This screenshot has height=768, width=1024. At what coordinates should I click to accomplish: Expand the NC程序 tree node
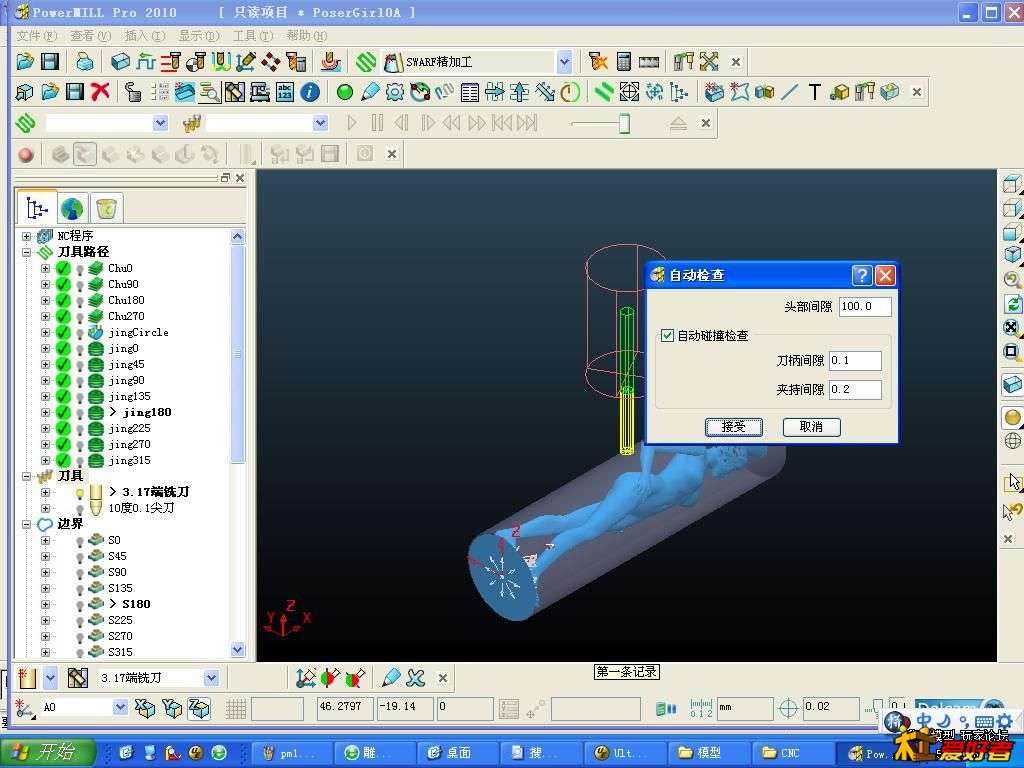tap(26, 236)
